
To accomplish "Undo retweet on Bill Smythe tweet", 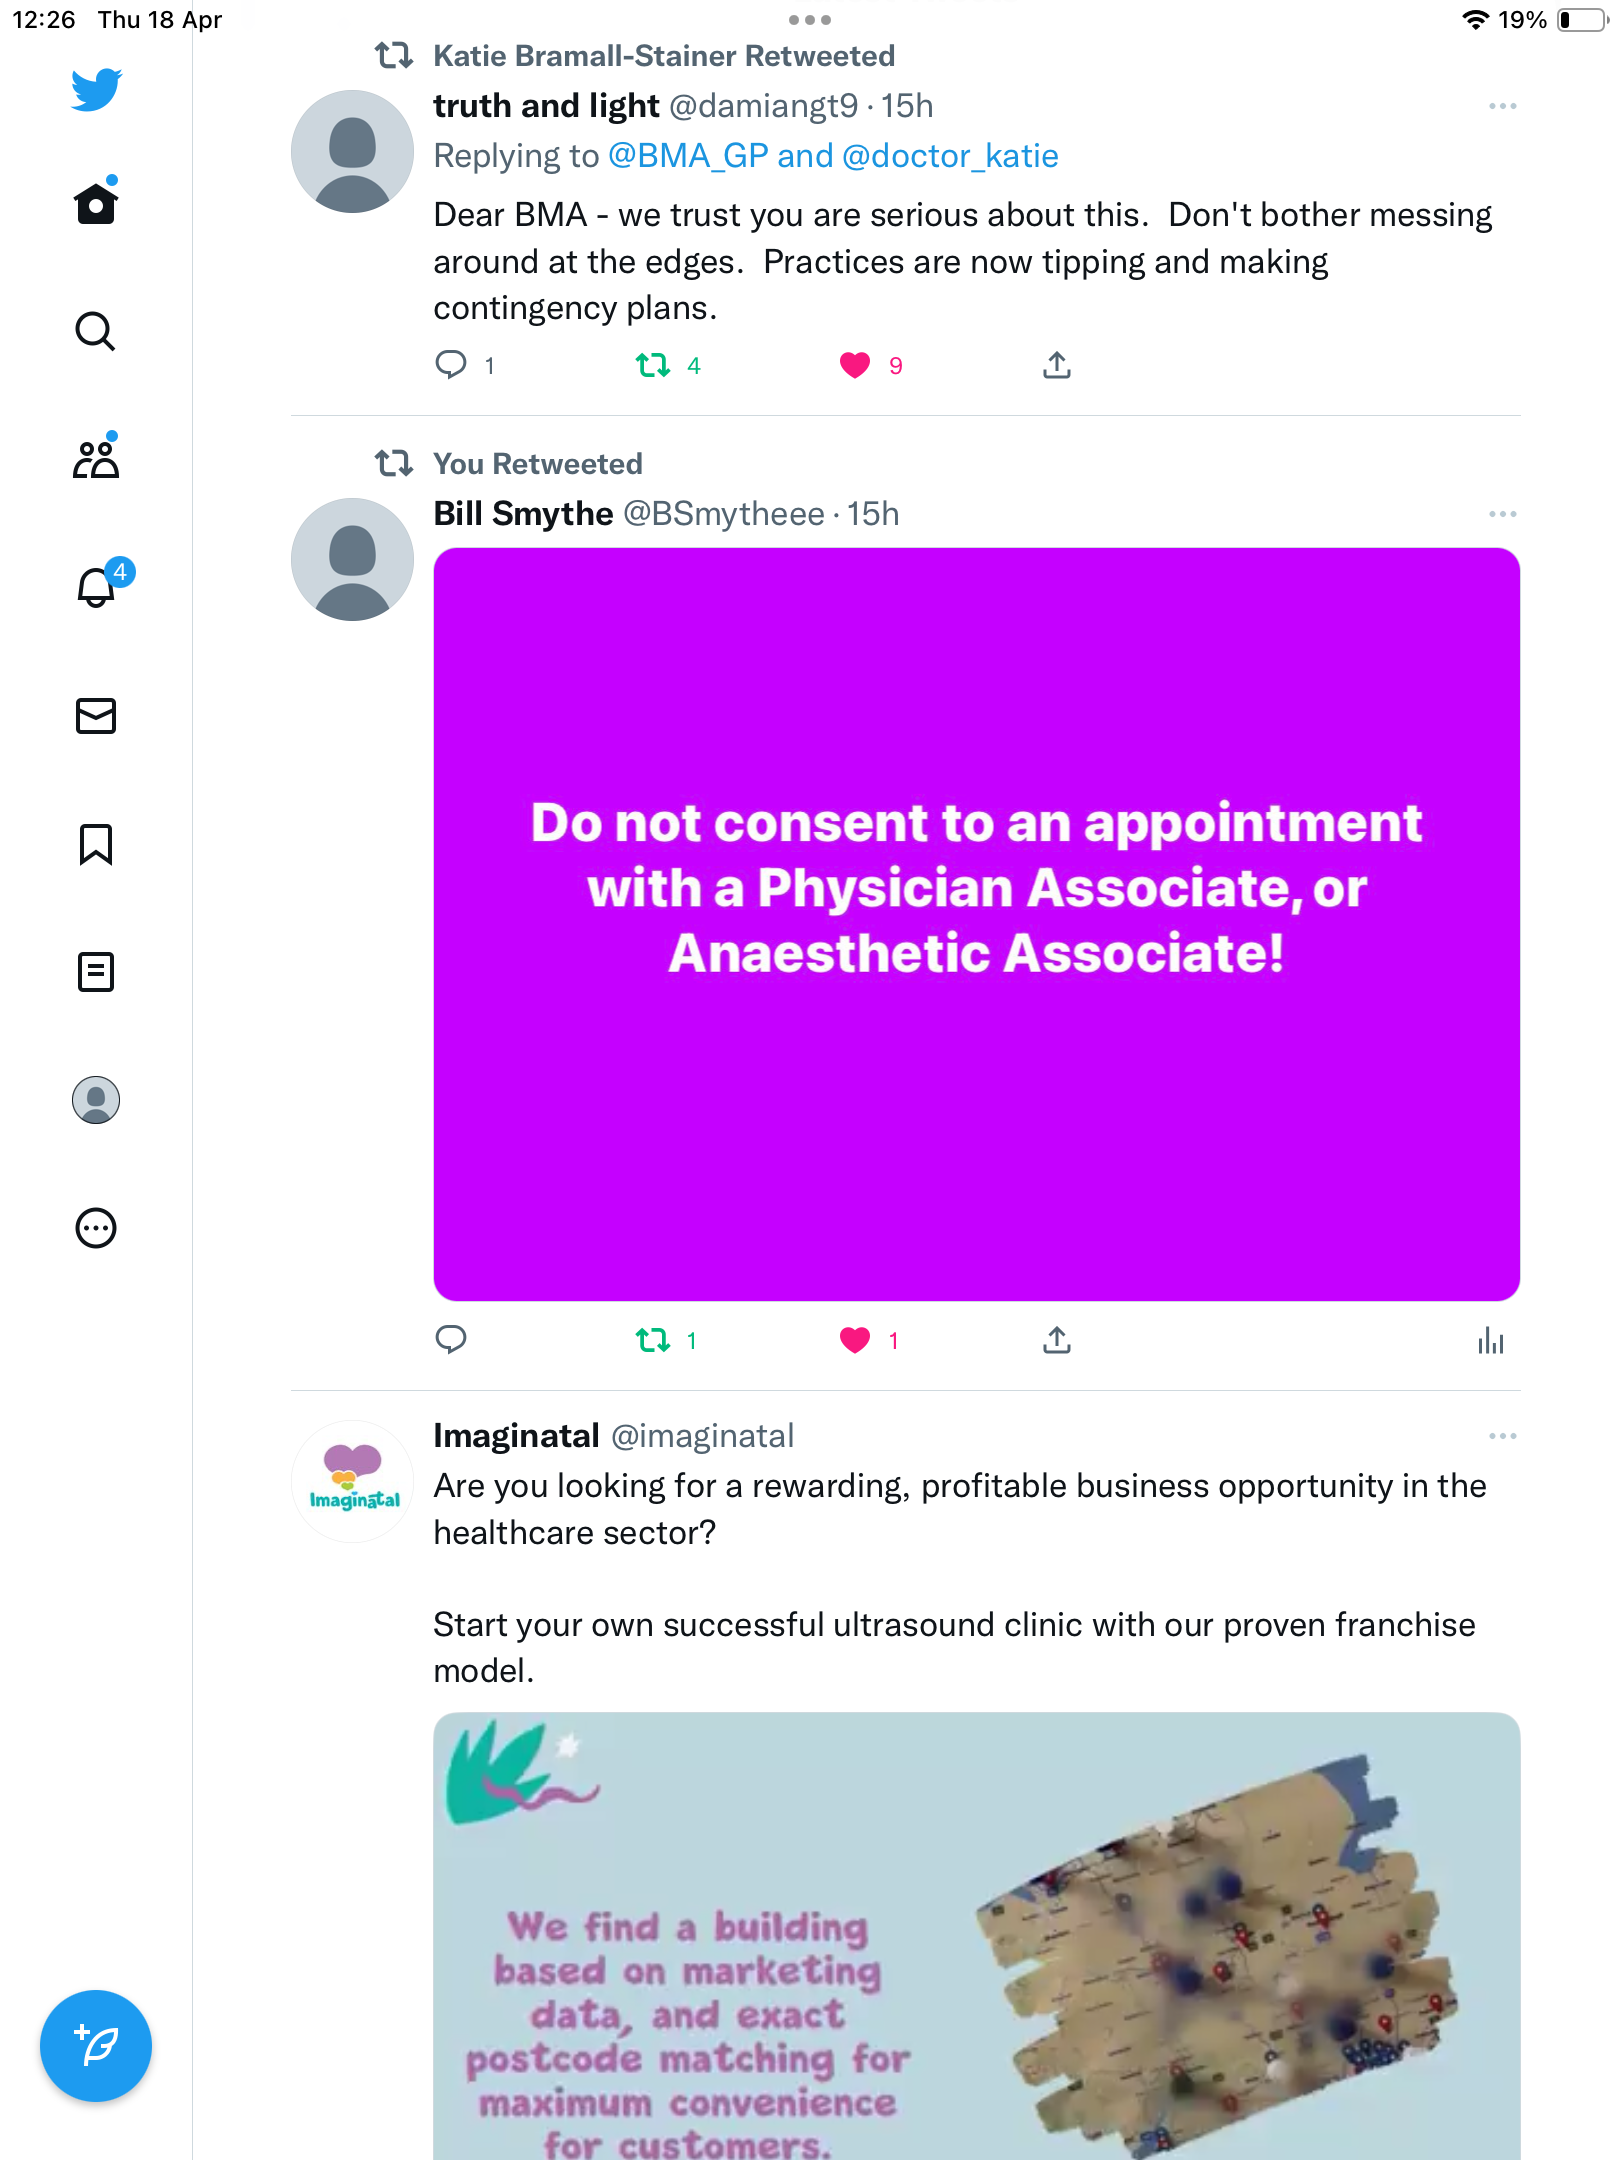I will click(653, 1340).
